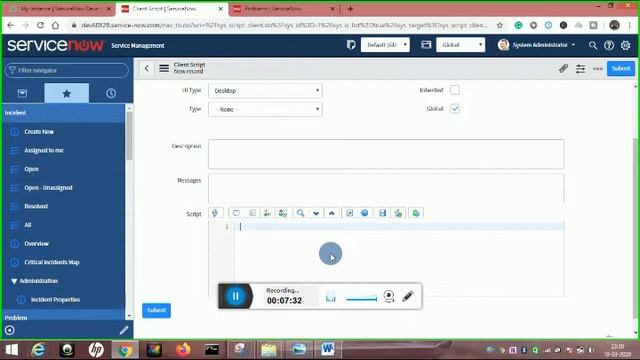Click the script fullscreen toggle icon
The image size is (640, 360).
pos(349,213)
